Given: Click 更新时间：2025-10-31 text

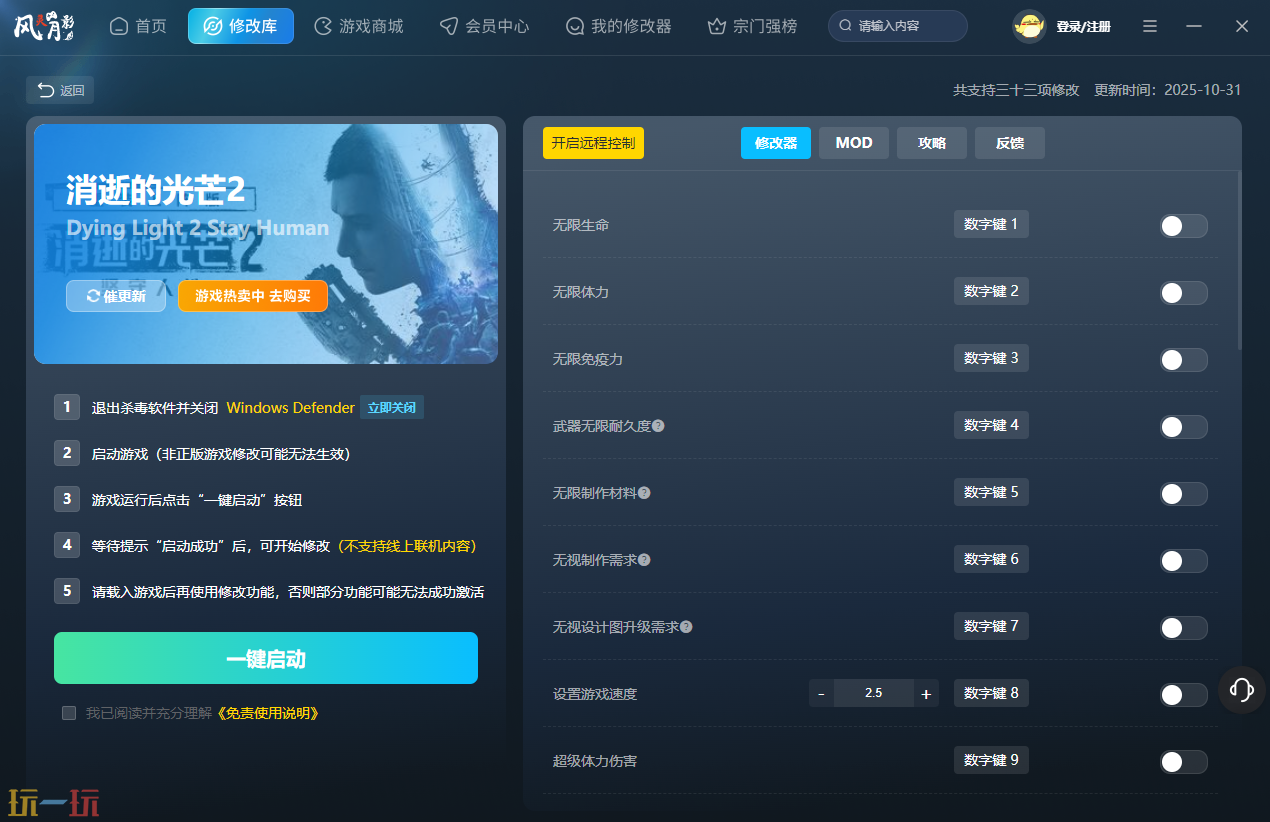Looking at the screenshot, I should coord(1168,90).
